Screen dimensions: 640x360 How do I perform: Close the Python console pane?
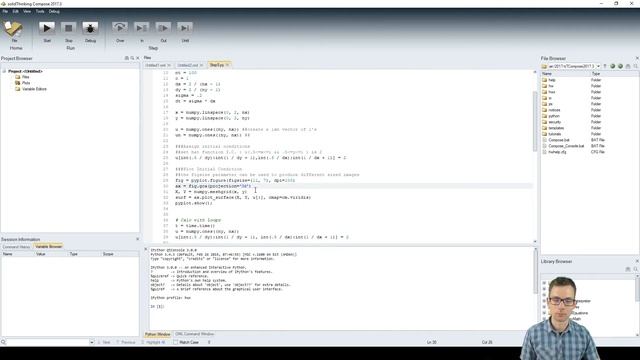tap(146, 249)
